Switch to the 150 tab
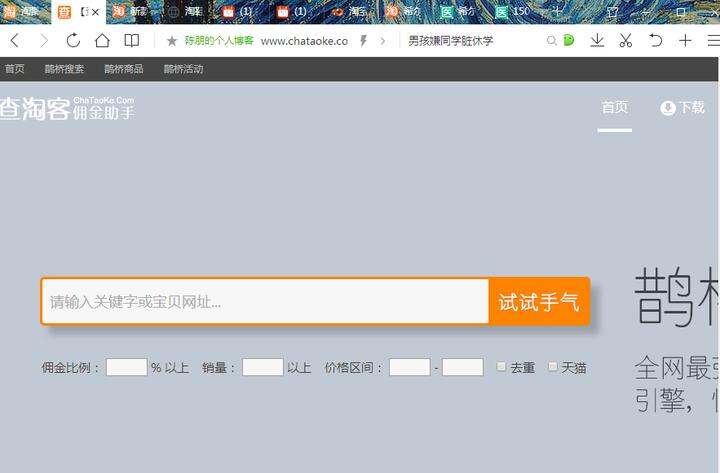Image resolution: width=720 pixels, height=473 pixels. pyautogui.click(x=513, y=12)
